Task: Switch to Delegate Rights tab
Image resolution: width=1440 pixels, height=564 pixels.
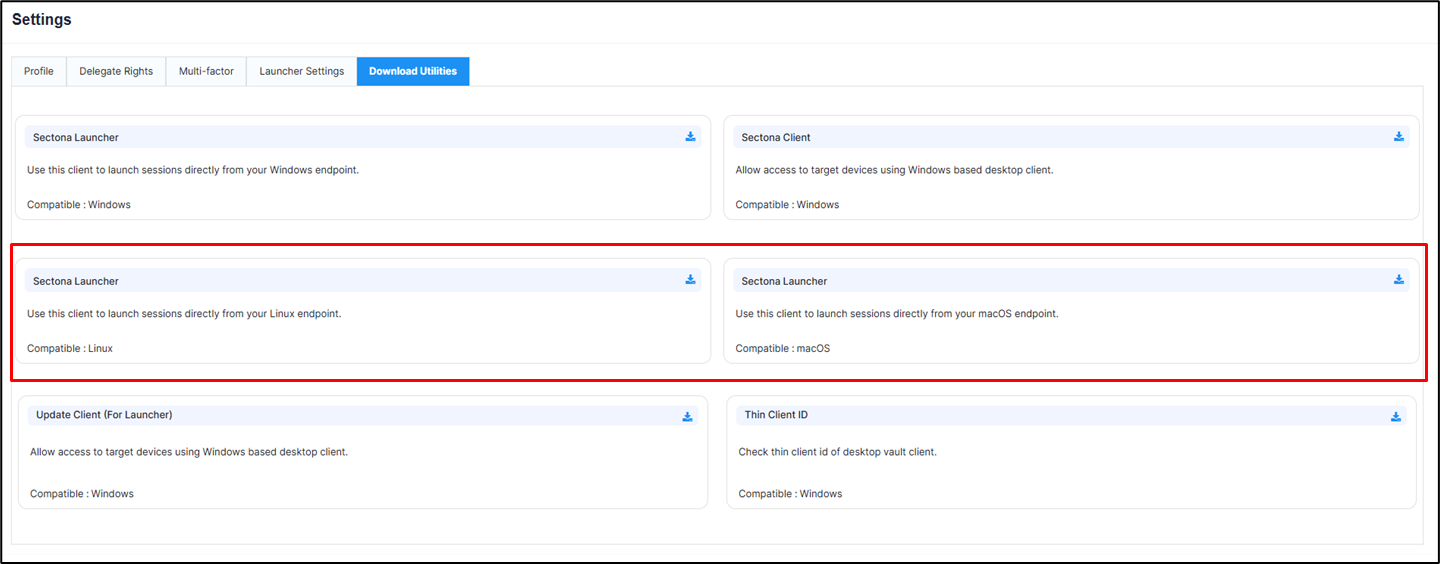Action: click(x=116, y=71)
